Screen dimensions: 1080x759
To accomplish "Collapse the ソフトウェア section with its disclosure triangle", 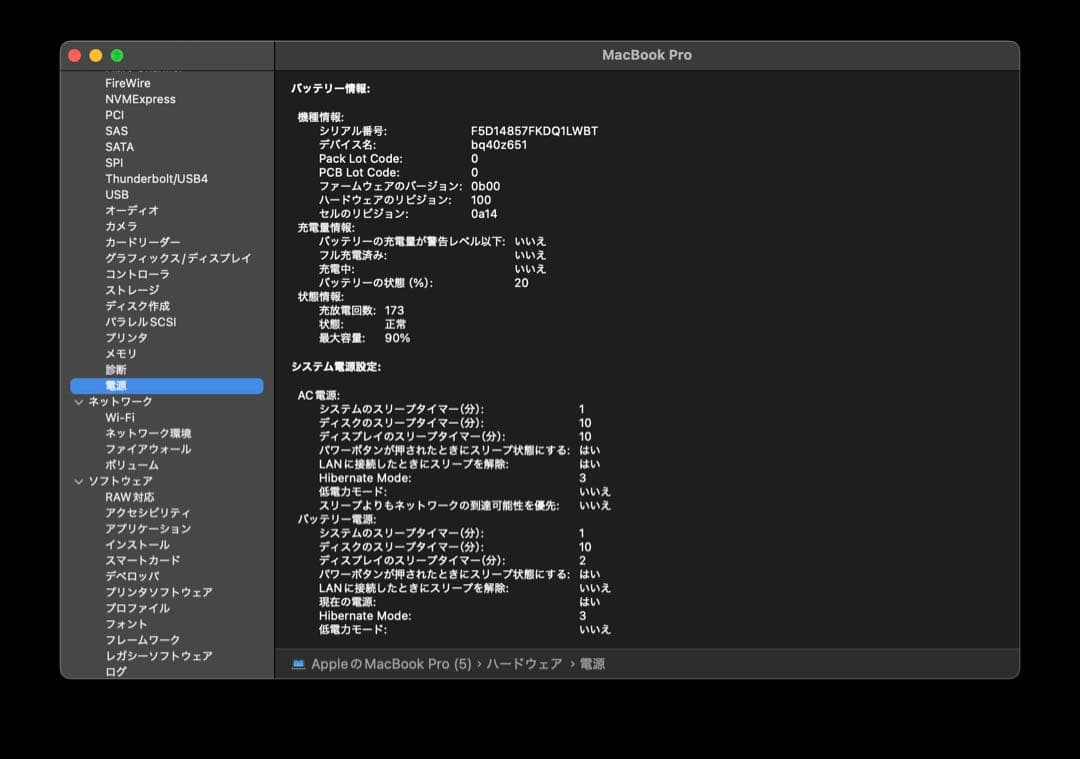I will pos(78,481).
